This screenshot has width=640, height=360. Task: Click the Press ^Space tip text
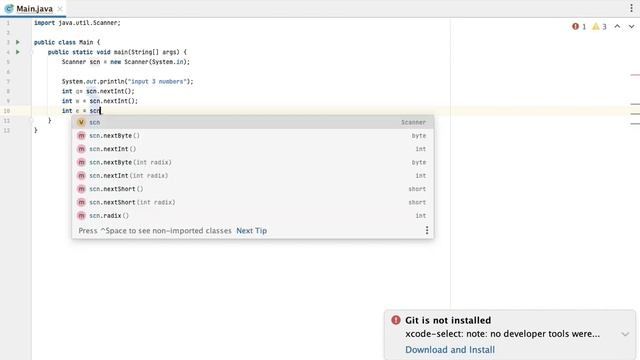tap(155, 231)
